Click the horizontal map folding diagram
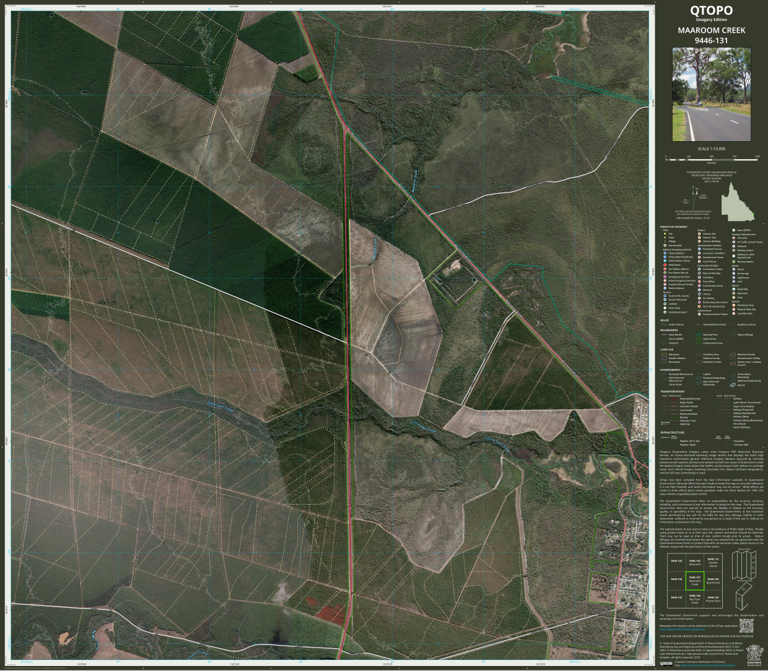 pos(744,597)
